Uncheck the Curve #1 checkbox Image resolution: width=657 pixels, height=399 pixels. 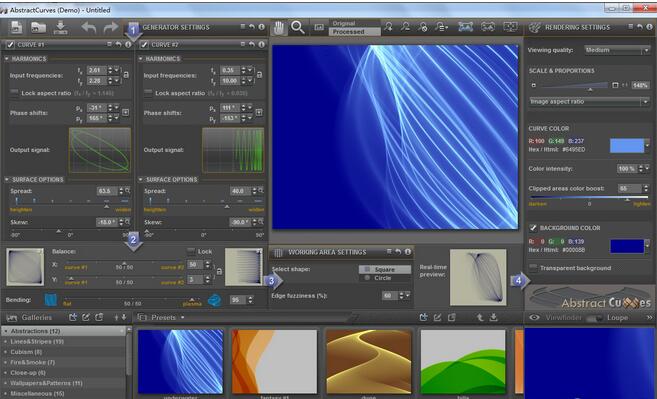pyautogui.click(x=10, y=44)
